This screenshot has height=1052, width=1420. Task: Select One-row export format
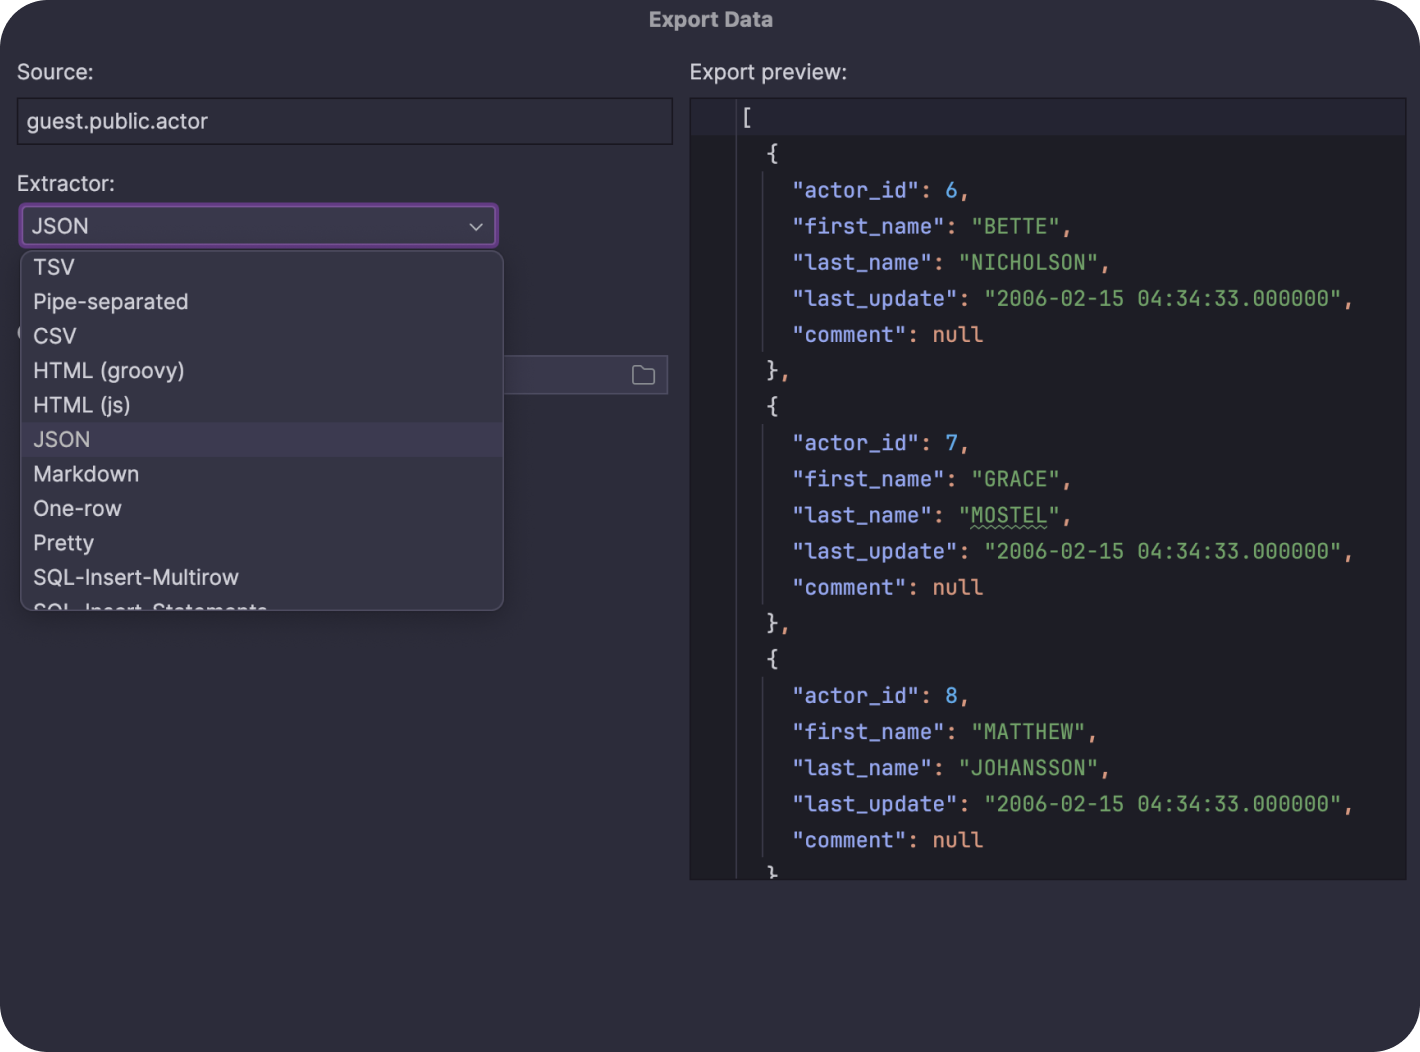pyautogui.click(x=77, y=508)
